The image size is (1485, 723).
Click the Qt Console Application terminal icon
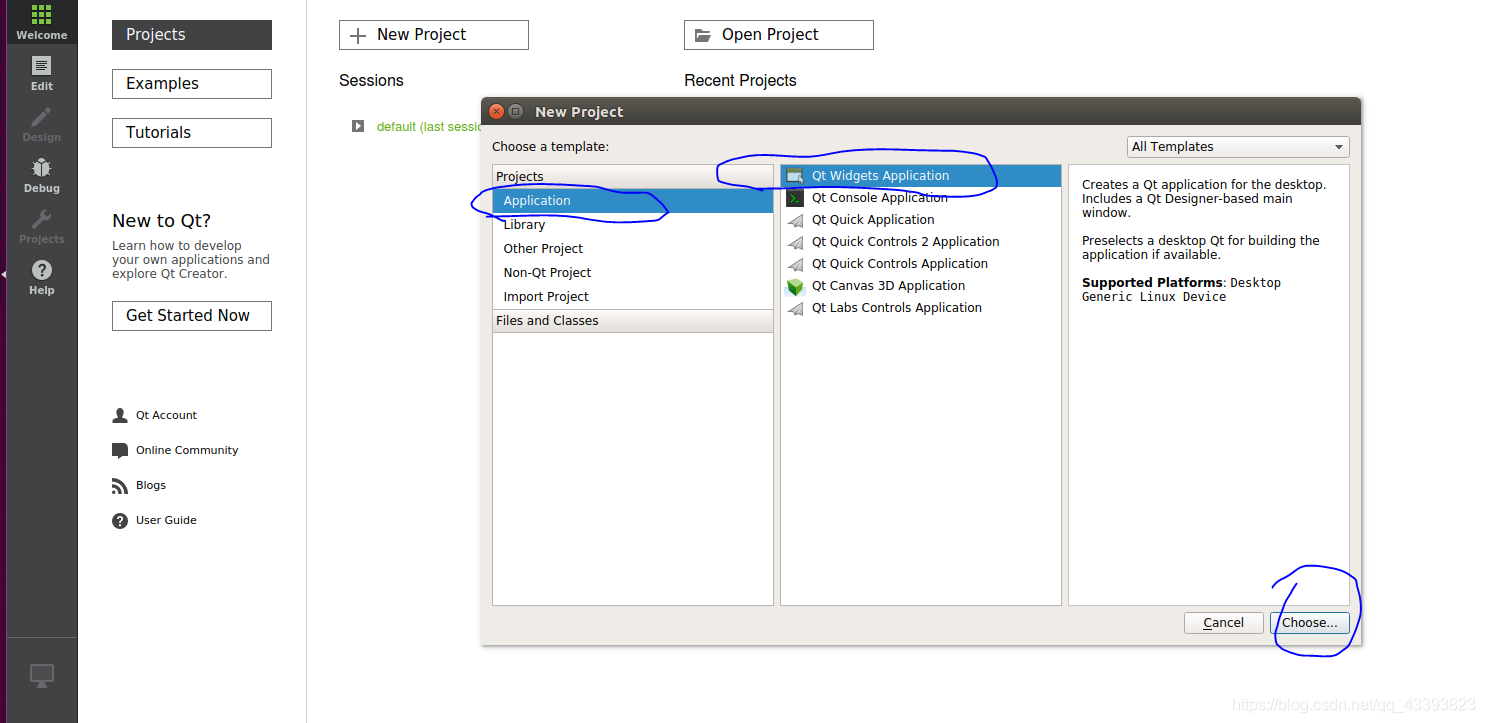point(795,198)
